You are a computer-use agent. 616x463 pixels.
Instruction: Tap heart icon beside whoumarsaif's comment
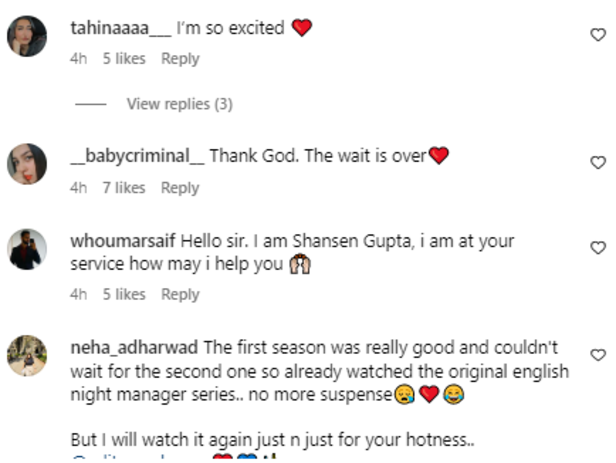(x=598, y=247)
